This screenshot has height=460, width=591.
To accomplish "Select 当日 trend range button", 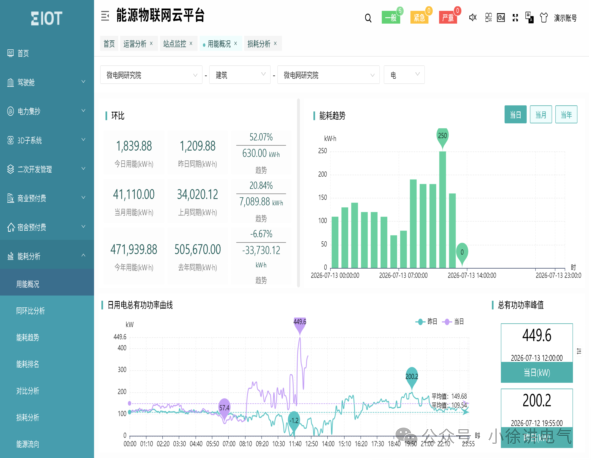I will click(x=515, y=115).
